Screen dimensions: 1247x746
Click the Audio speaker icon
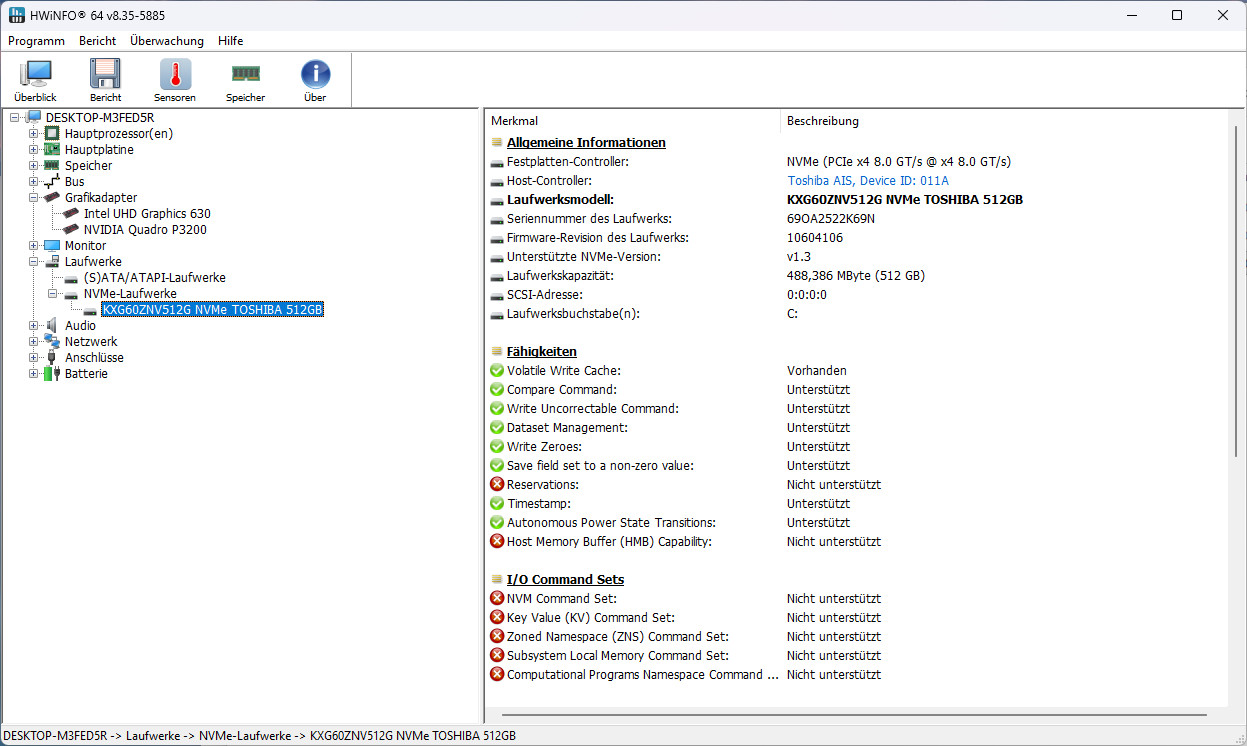click(x=52, y=326)
